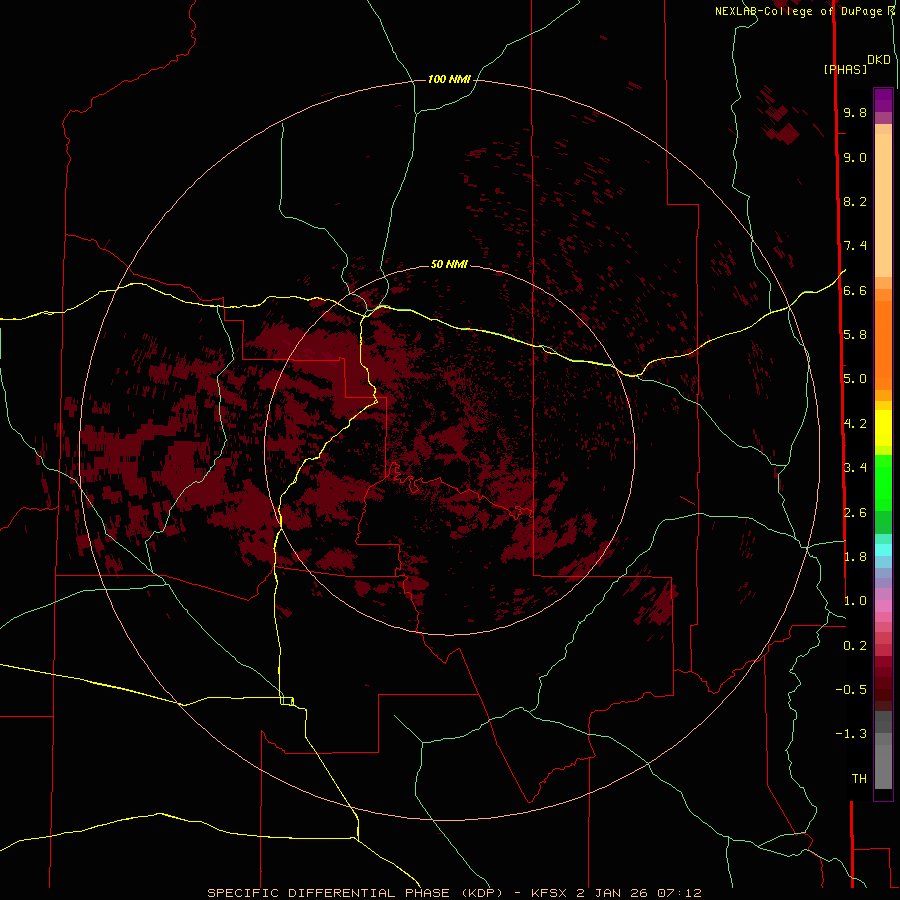Pick the pink band of the color scale
Screen dimensions: 900x900
pyautogui.click(x=883, y=606)
